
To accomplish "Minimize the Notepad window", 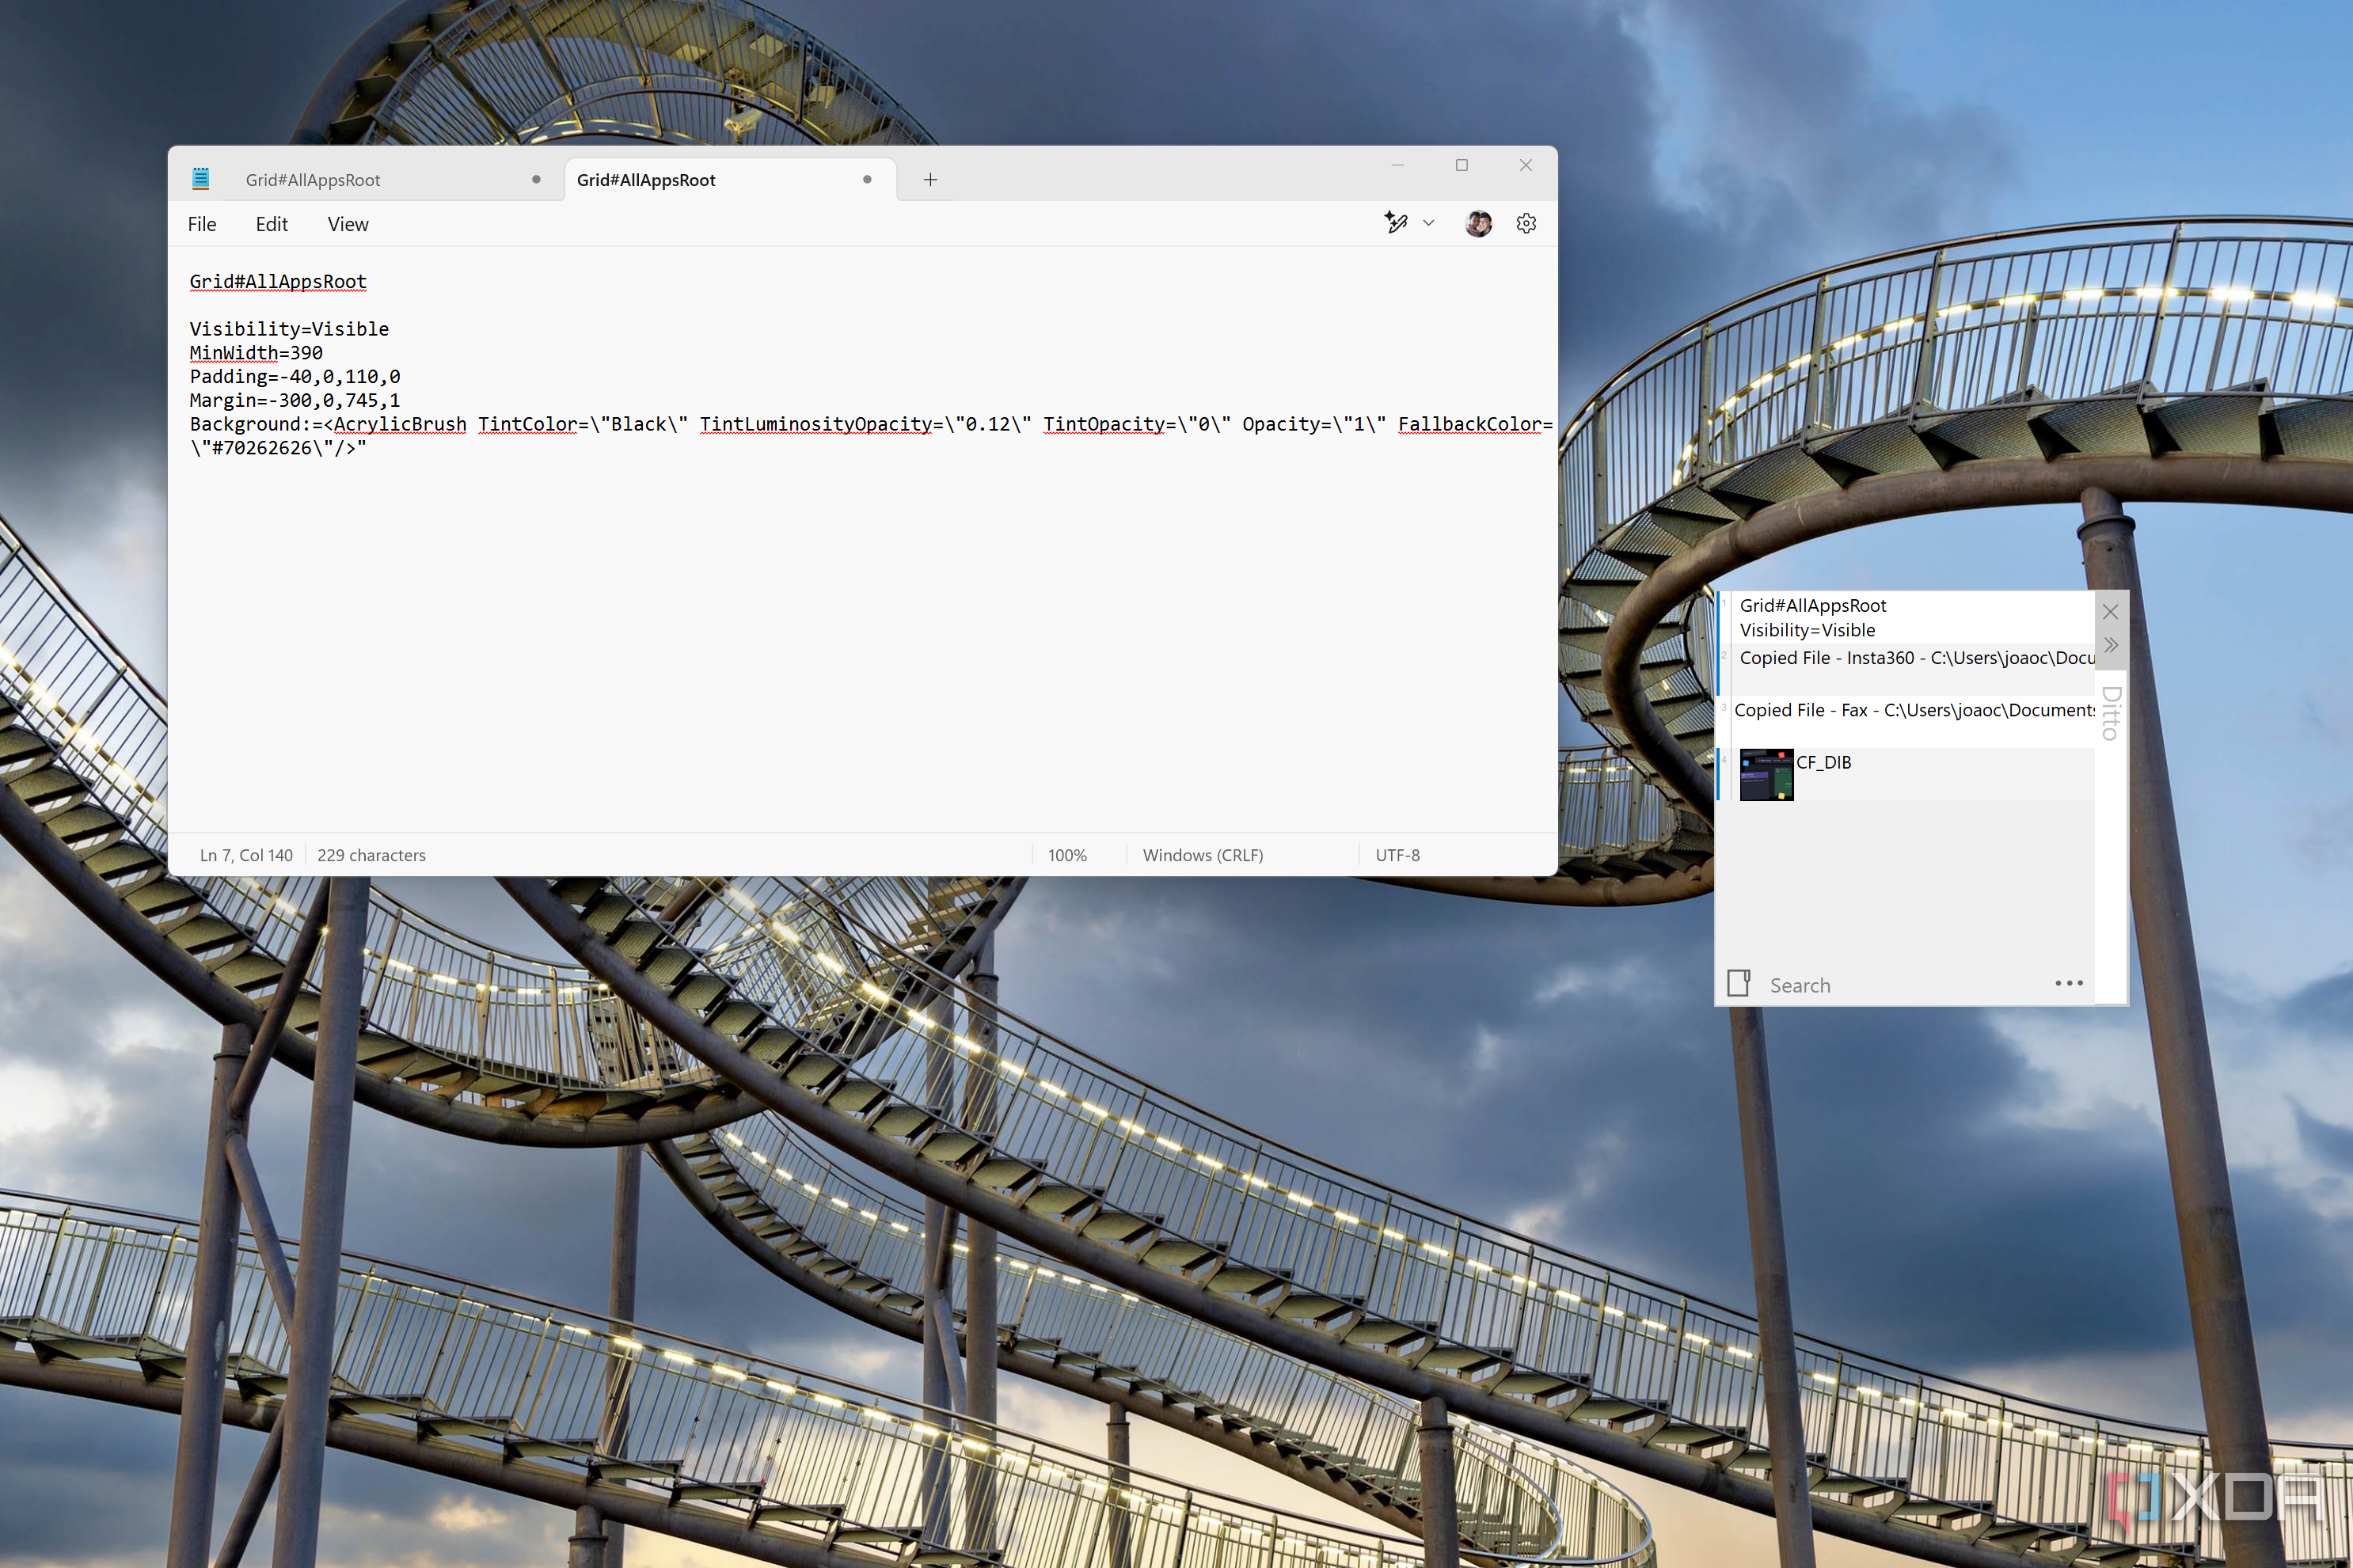I will (x=1398, y=165).
